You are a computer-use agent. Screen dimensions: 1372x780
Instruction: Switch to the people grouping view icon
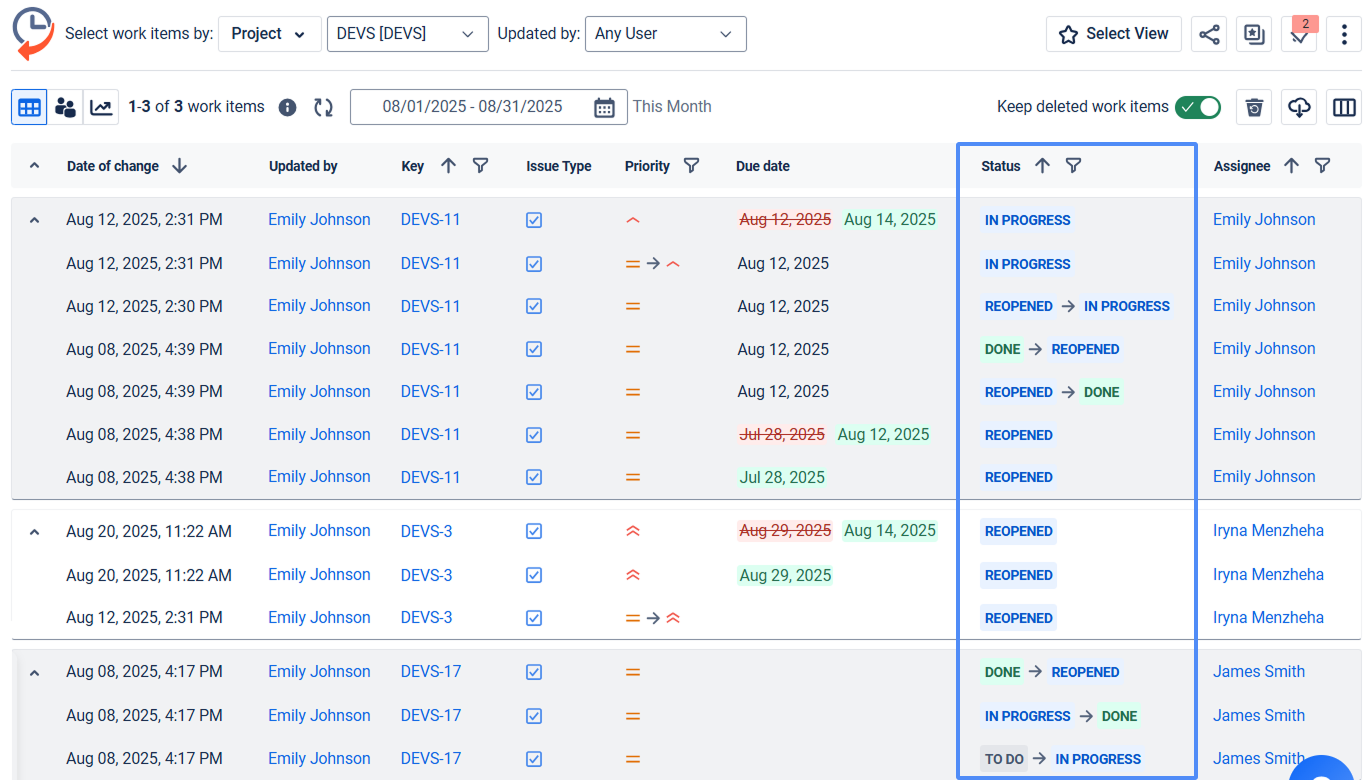(65, 106)
